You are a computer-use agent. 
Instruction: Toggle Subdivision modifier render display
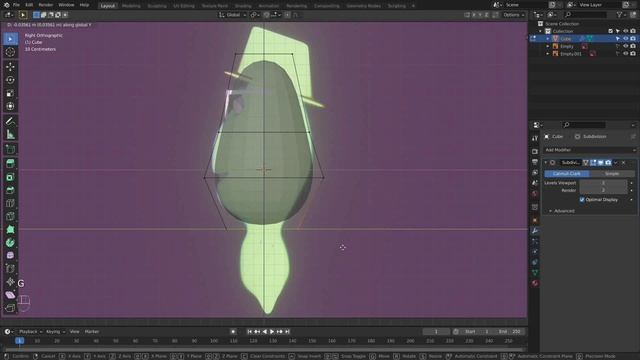pos(608,162)
